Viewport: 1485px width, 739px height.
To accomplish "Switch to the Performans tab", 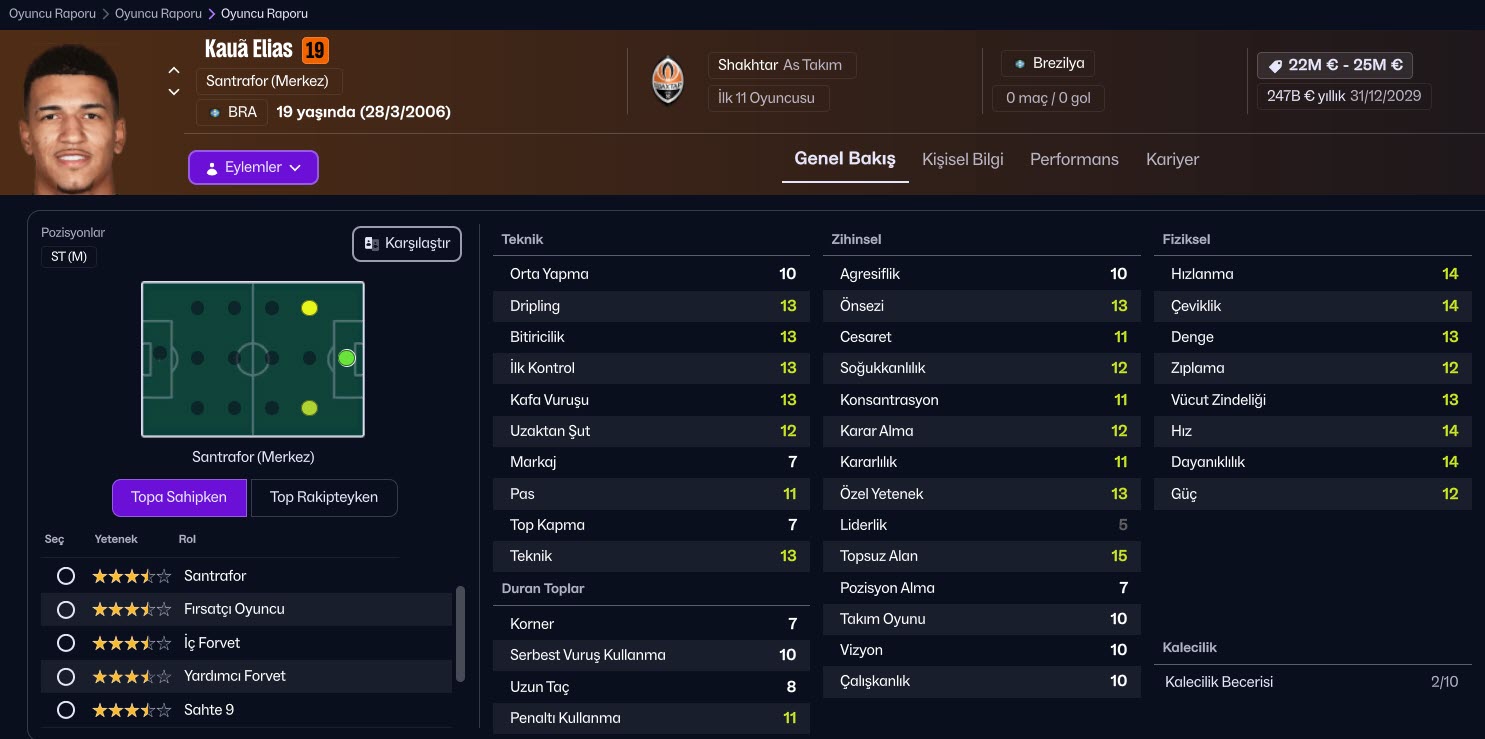I will [1074, 159].
